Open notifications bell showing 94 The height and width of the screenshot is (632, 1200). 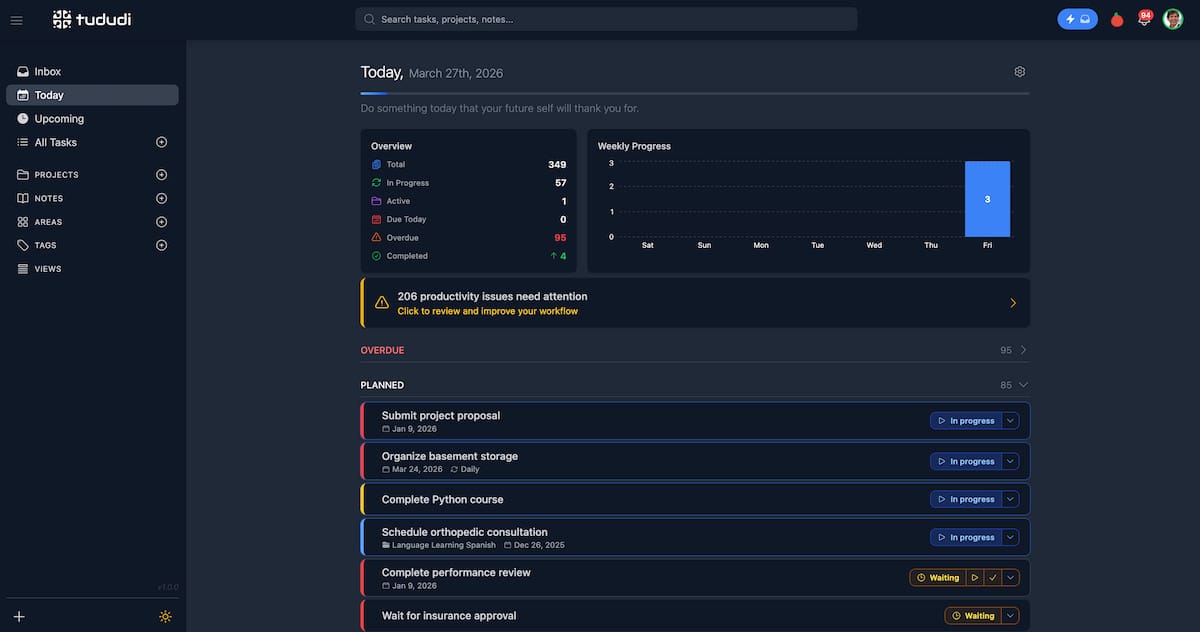(1144, 19)
